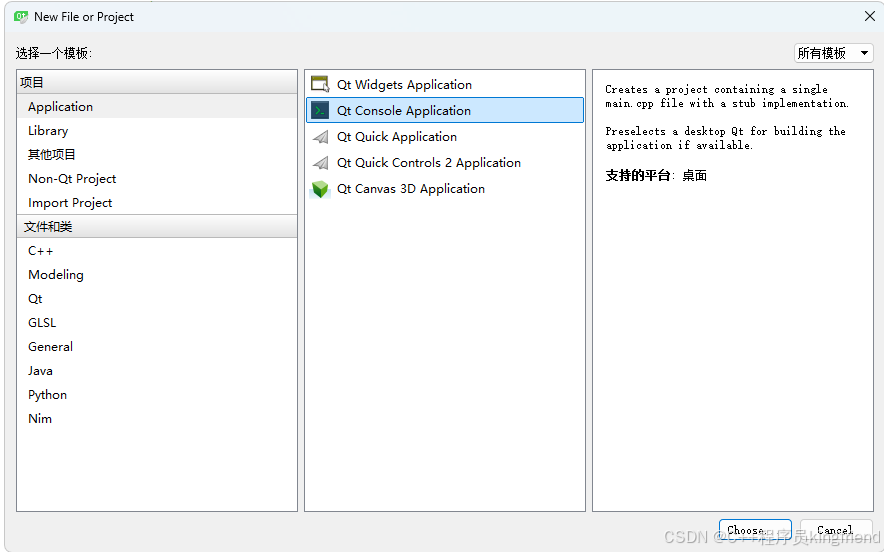Click the Qt Console Application terminal icon
Image resolution: width=884 pixels, height=552 pixels.
click(x=320, y=111)
